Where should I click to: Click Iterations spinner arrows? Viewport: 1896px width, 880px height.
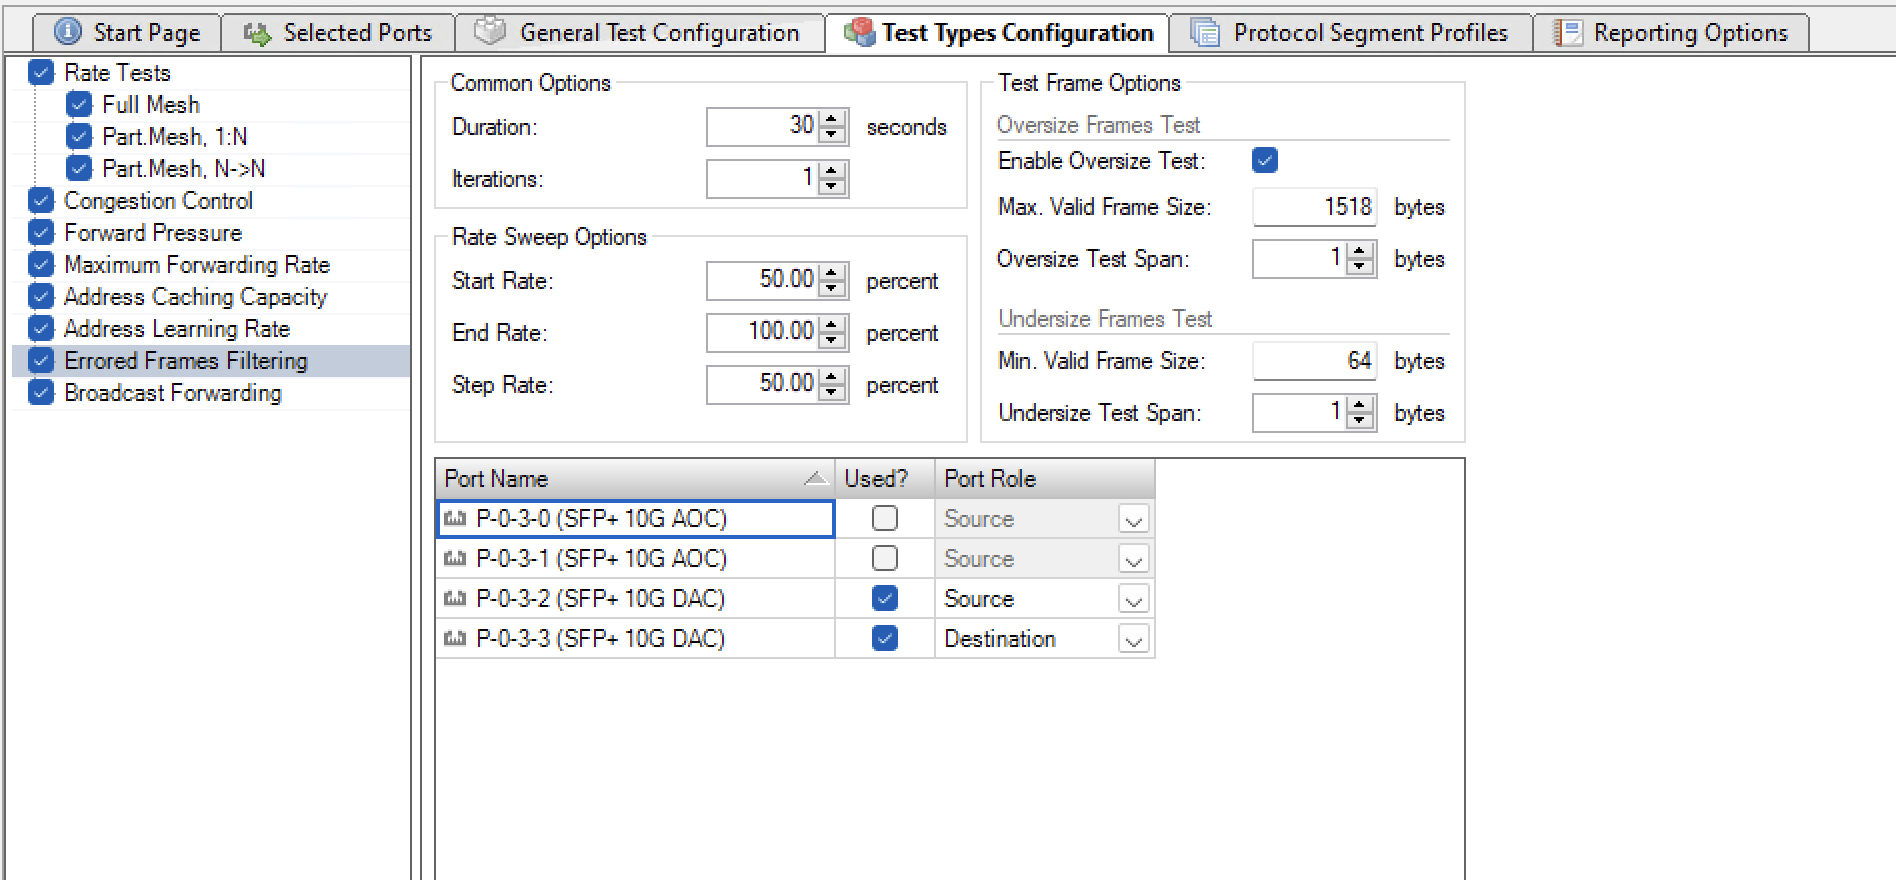(832, 179)
